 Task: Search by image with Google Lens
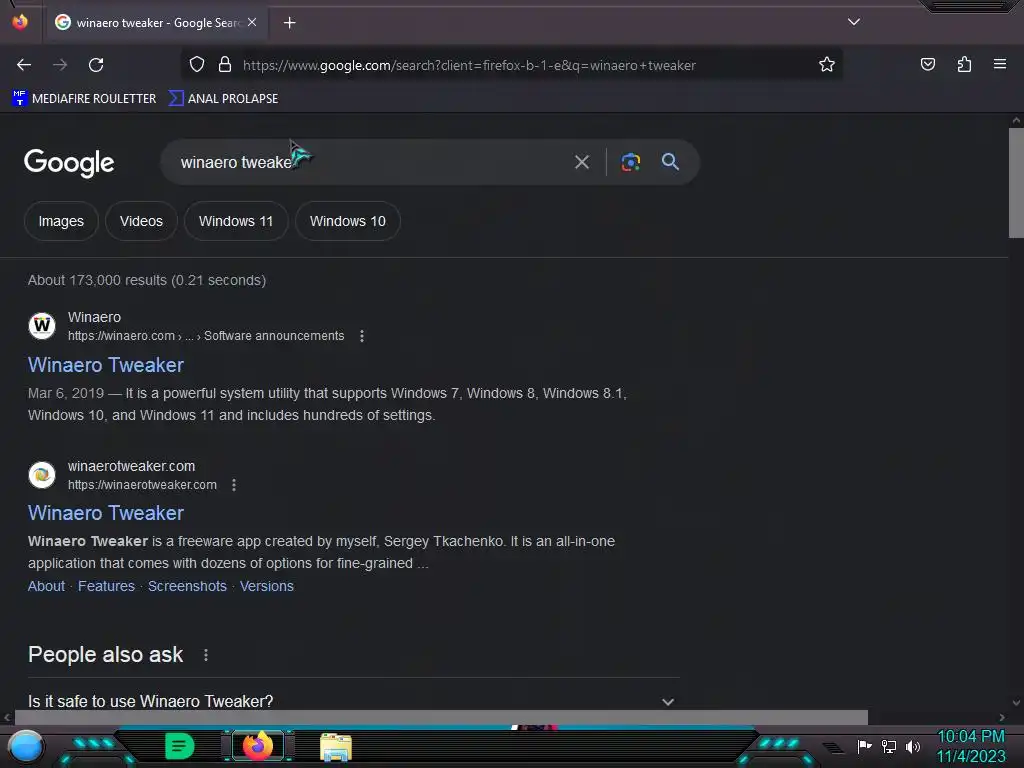click(630, 162)
